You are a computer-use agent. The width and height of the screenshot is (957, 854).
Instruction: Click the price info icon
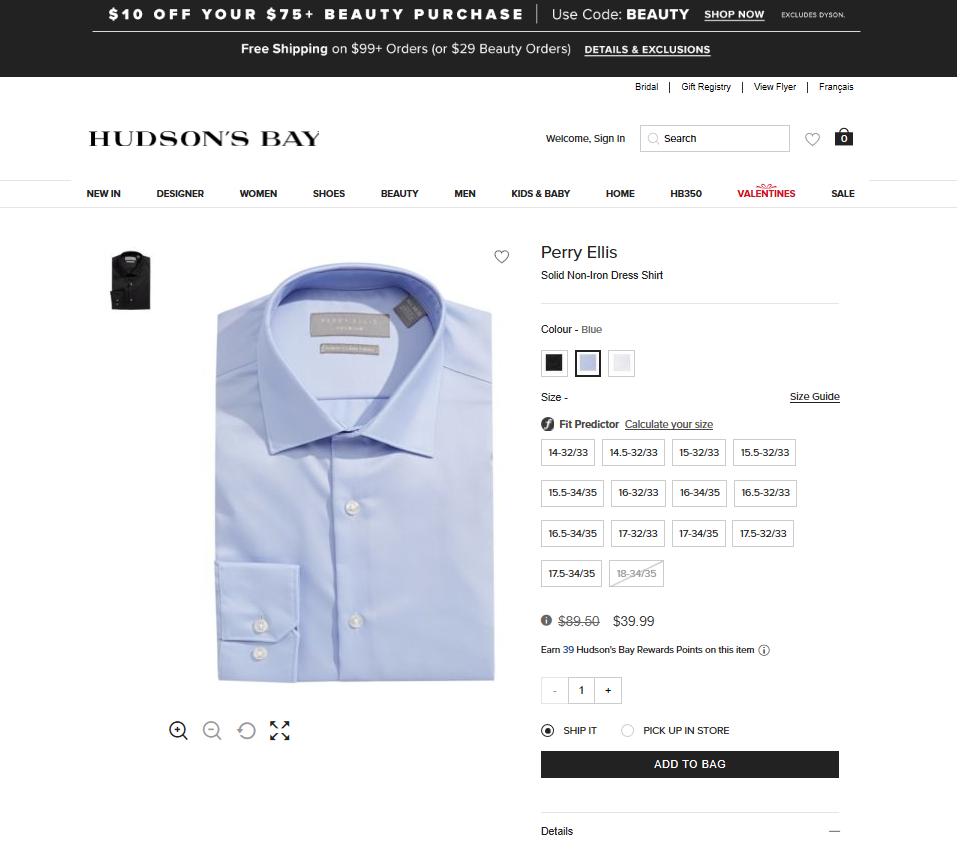click(x=546, y=620)
